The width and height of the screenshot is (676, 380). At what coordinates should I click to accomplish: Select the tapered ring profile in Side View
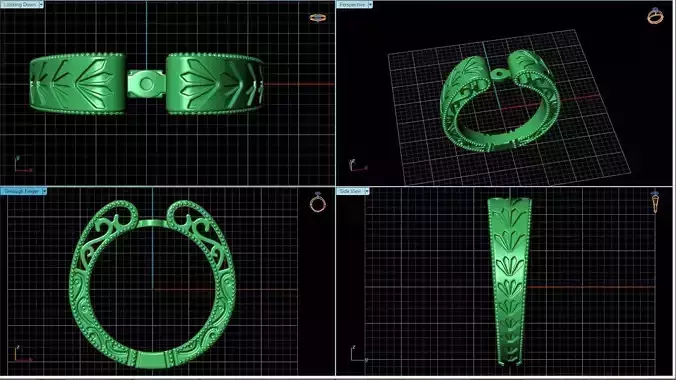click(x=510, y=281)
